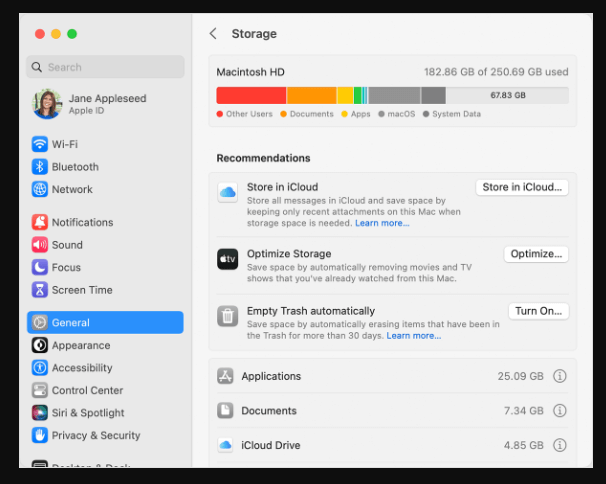Click the Sound speaker icon
This screenshot has height=484, width=606.
tap(40, 245)
